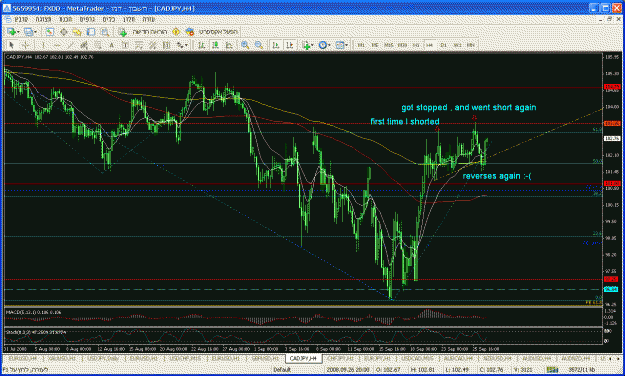This screenshot has width=625, height=376.
Task: Select the Crosshair tool
Action: tap(25, 45)
